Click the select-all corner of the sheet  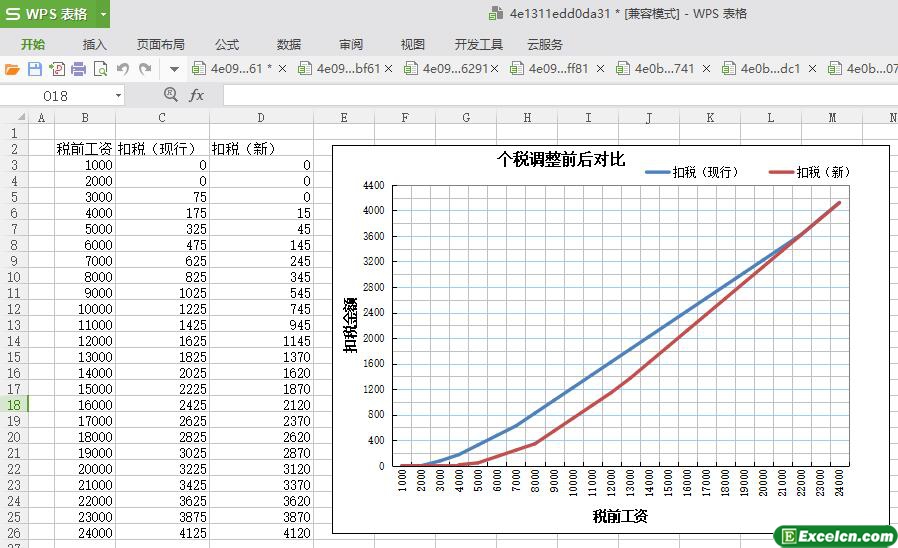[14, 117]
